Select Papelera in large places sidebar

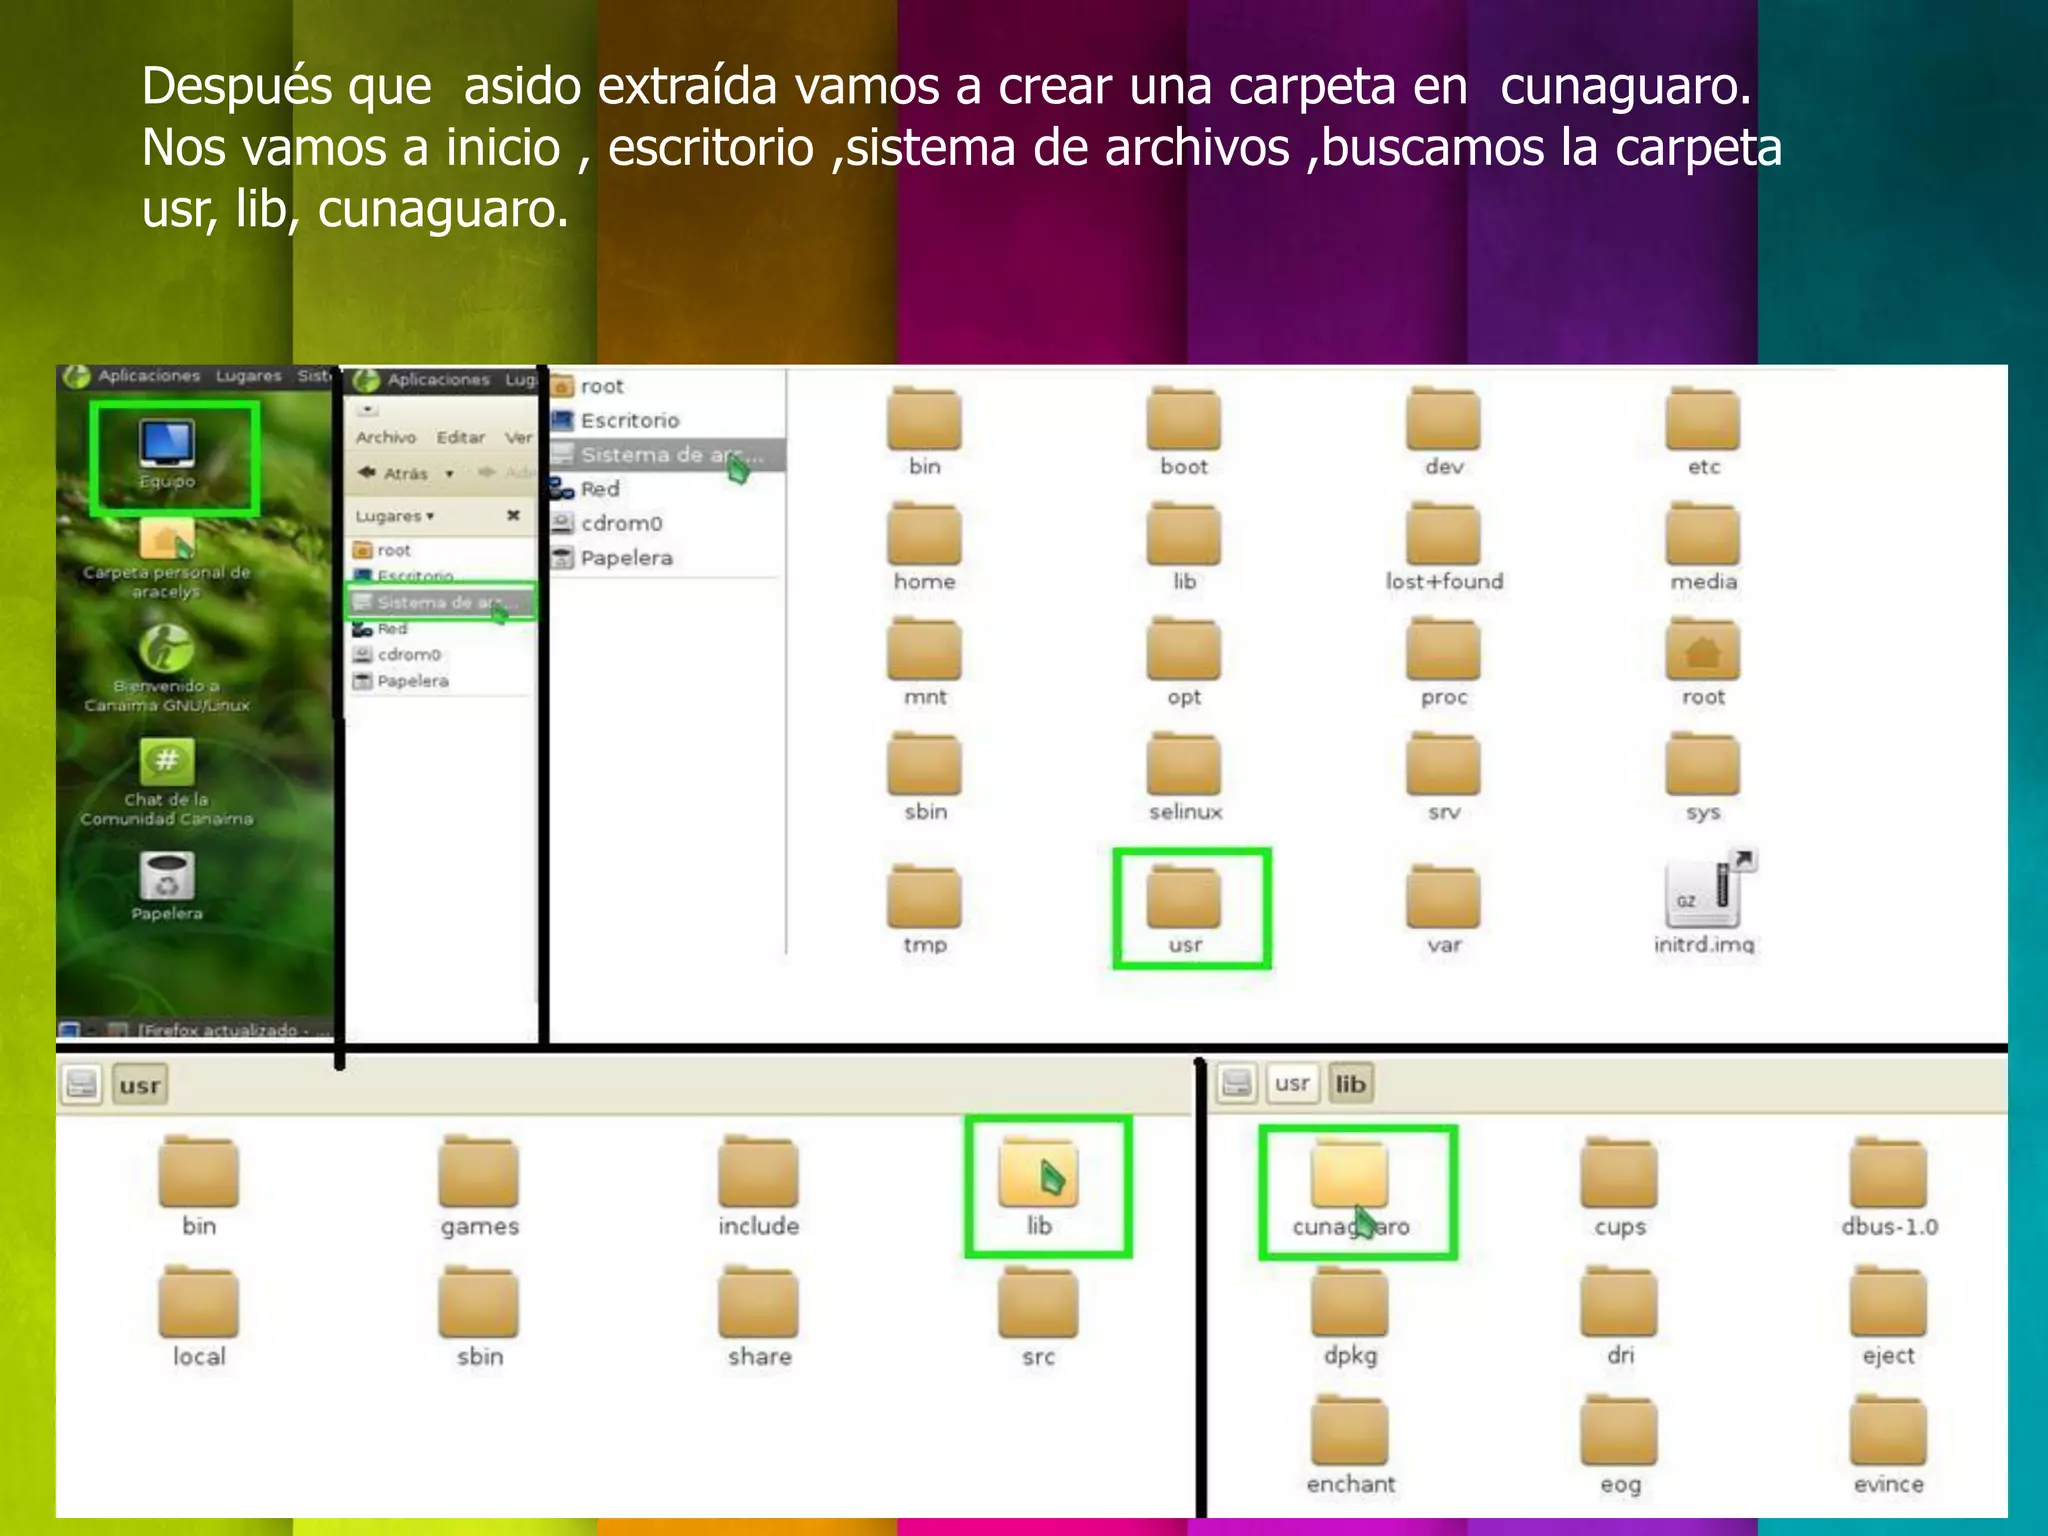(613, 558)
